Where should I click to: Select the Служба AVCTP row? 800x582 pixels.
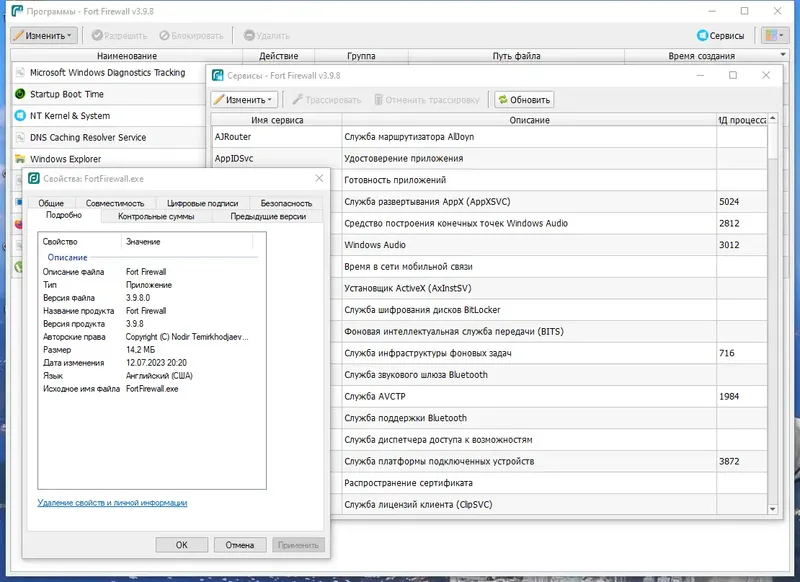point(548,396)
